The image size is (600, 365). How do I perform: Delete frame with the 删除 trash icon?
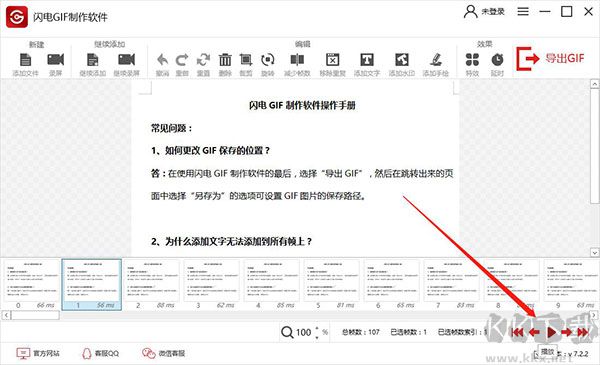pyautogui.click(x=225, y=60)
